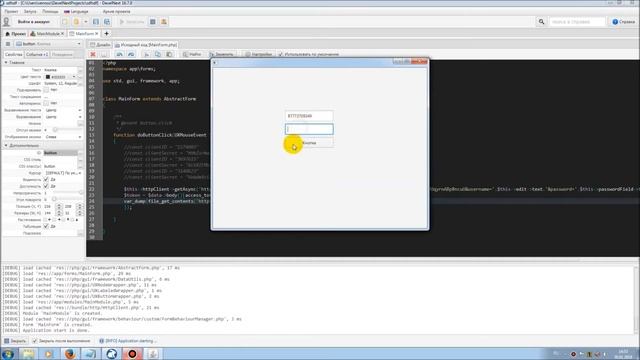Open the Language menu

point(76,11)
